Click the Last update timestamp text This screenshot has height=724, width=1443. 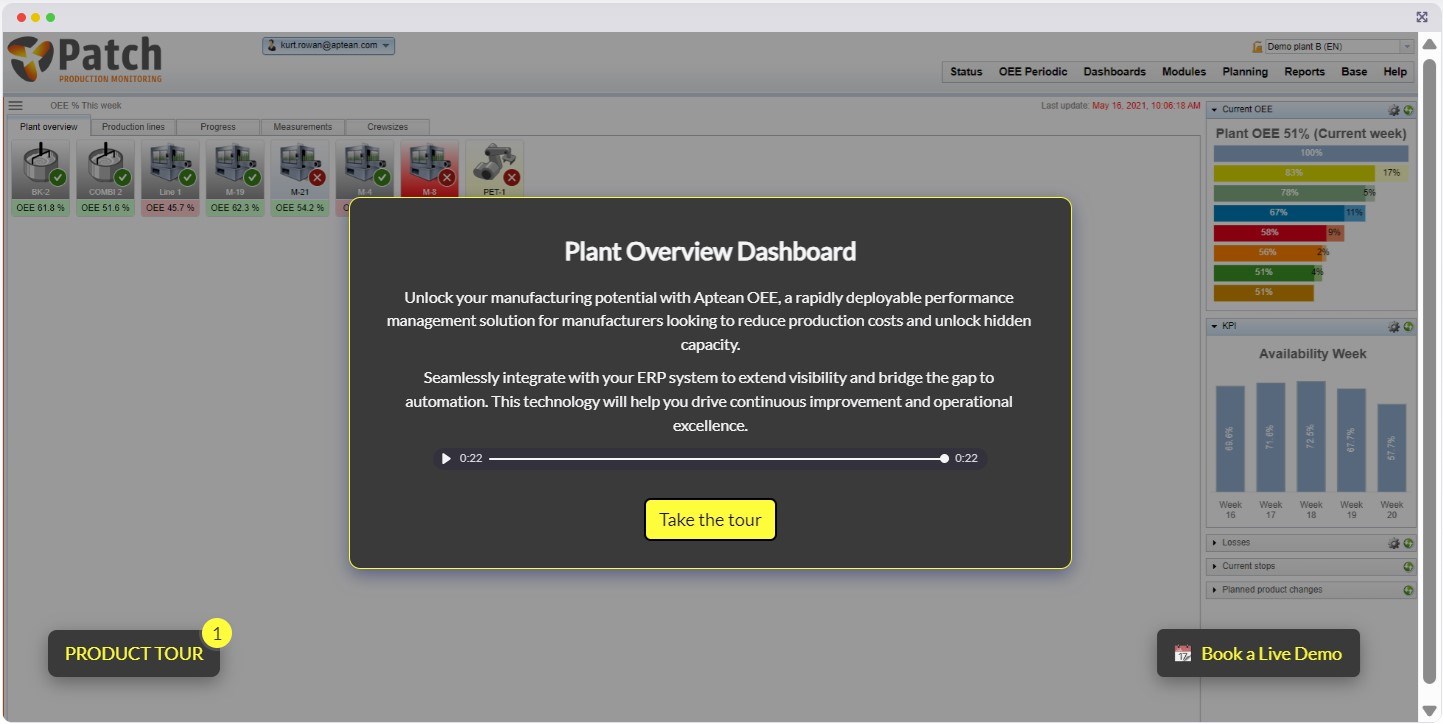1120,105
